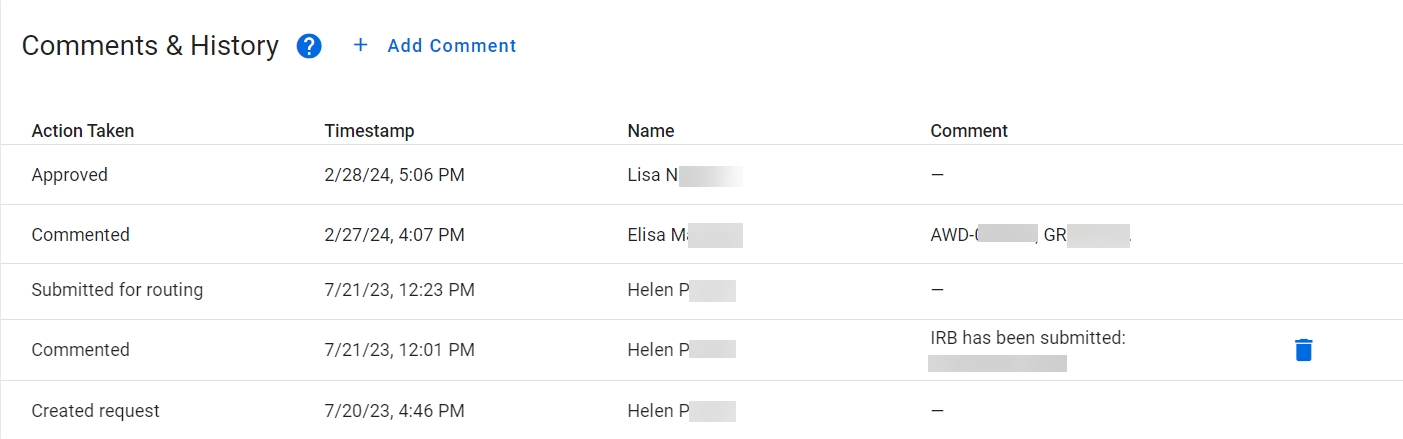This screenshot has width=1403, height=439.
Task: Click the comment starting with AWD
Action: coord(1030,235)
